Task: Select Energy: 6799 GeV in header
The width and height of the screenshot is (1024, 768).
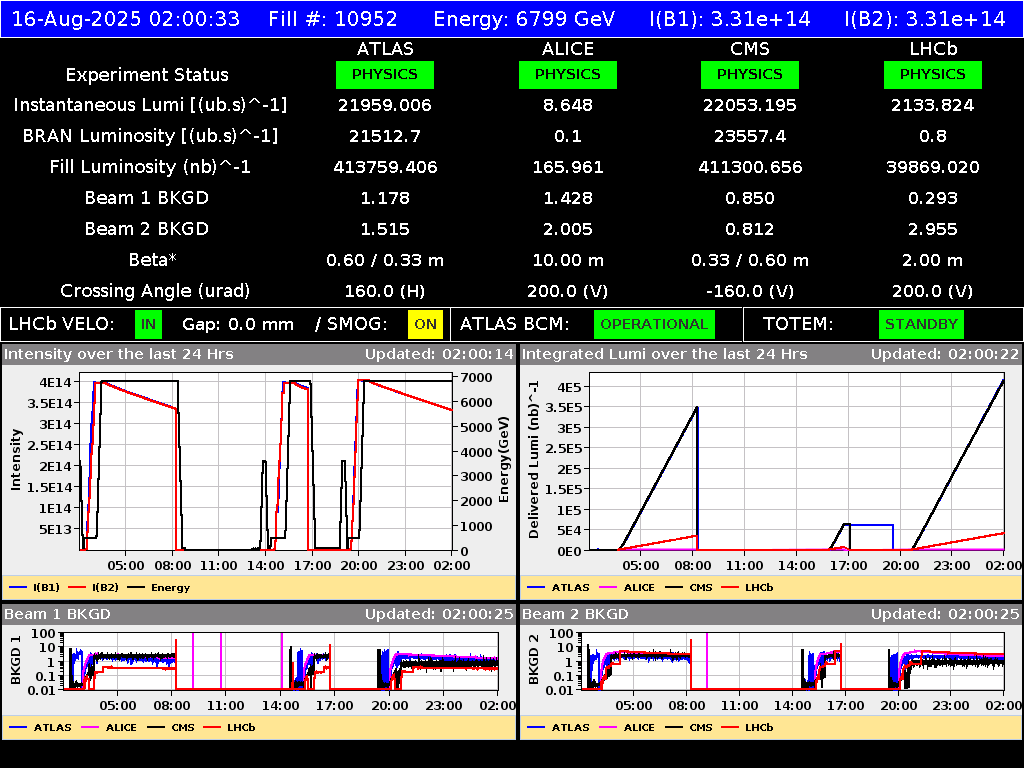Action: coord(524,19)
